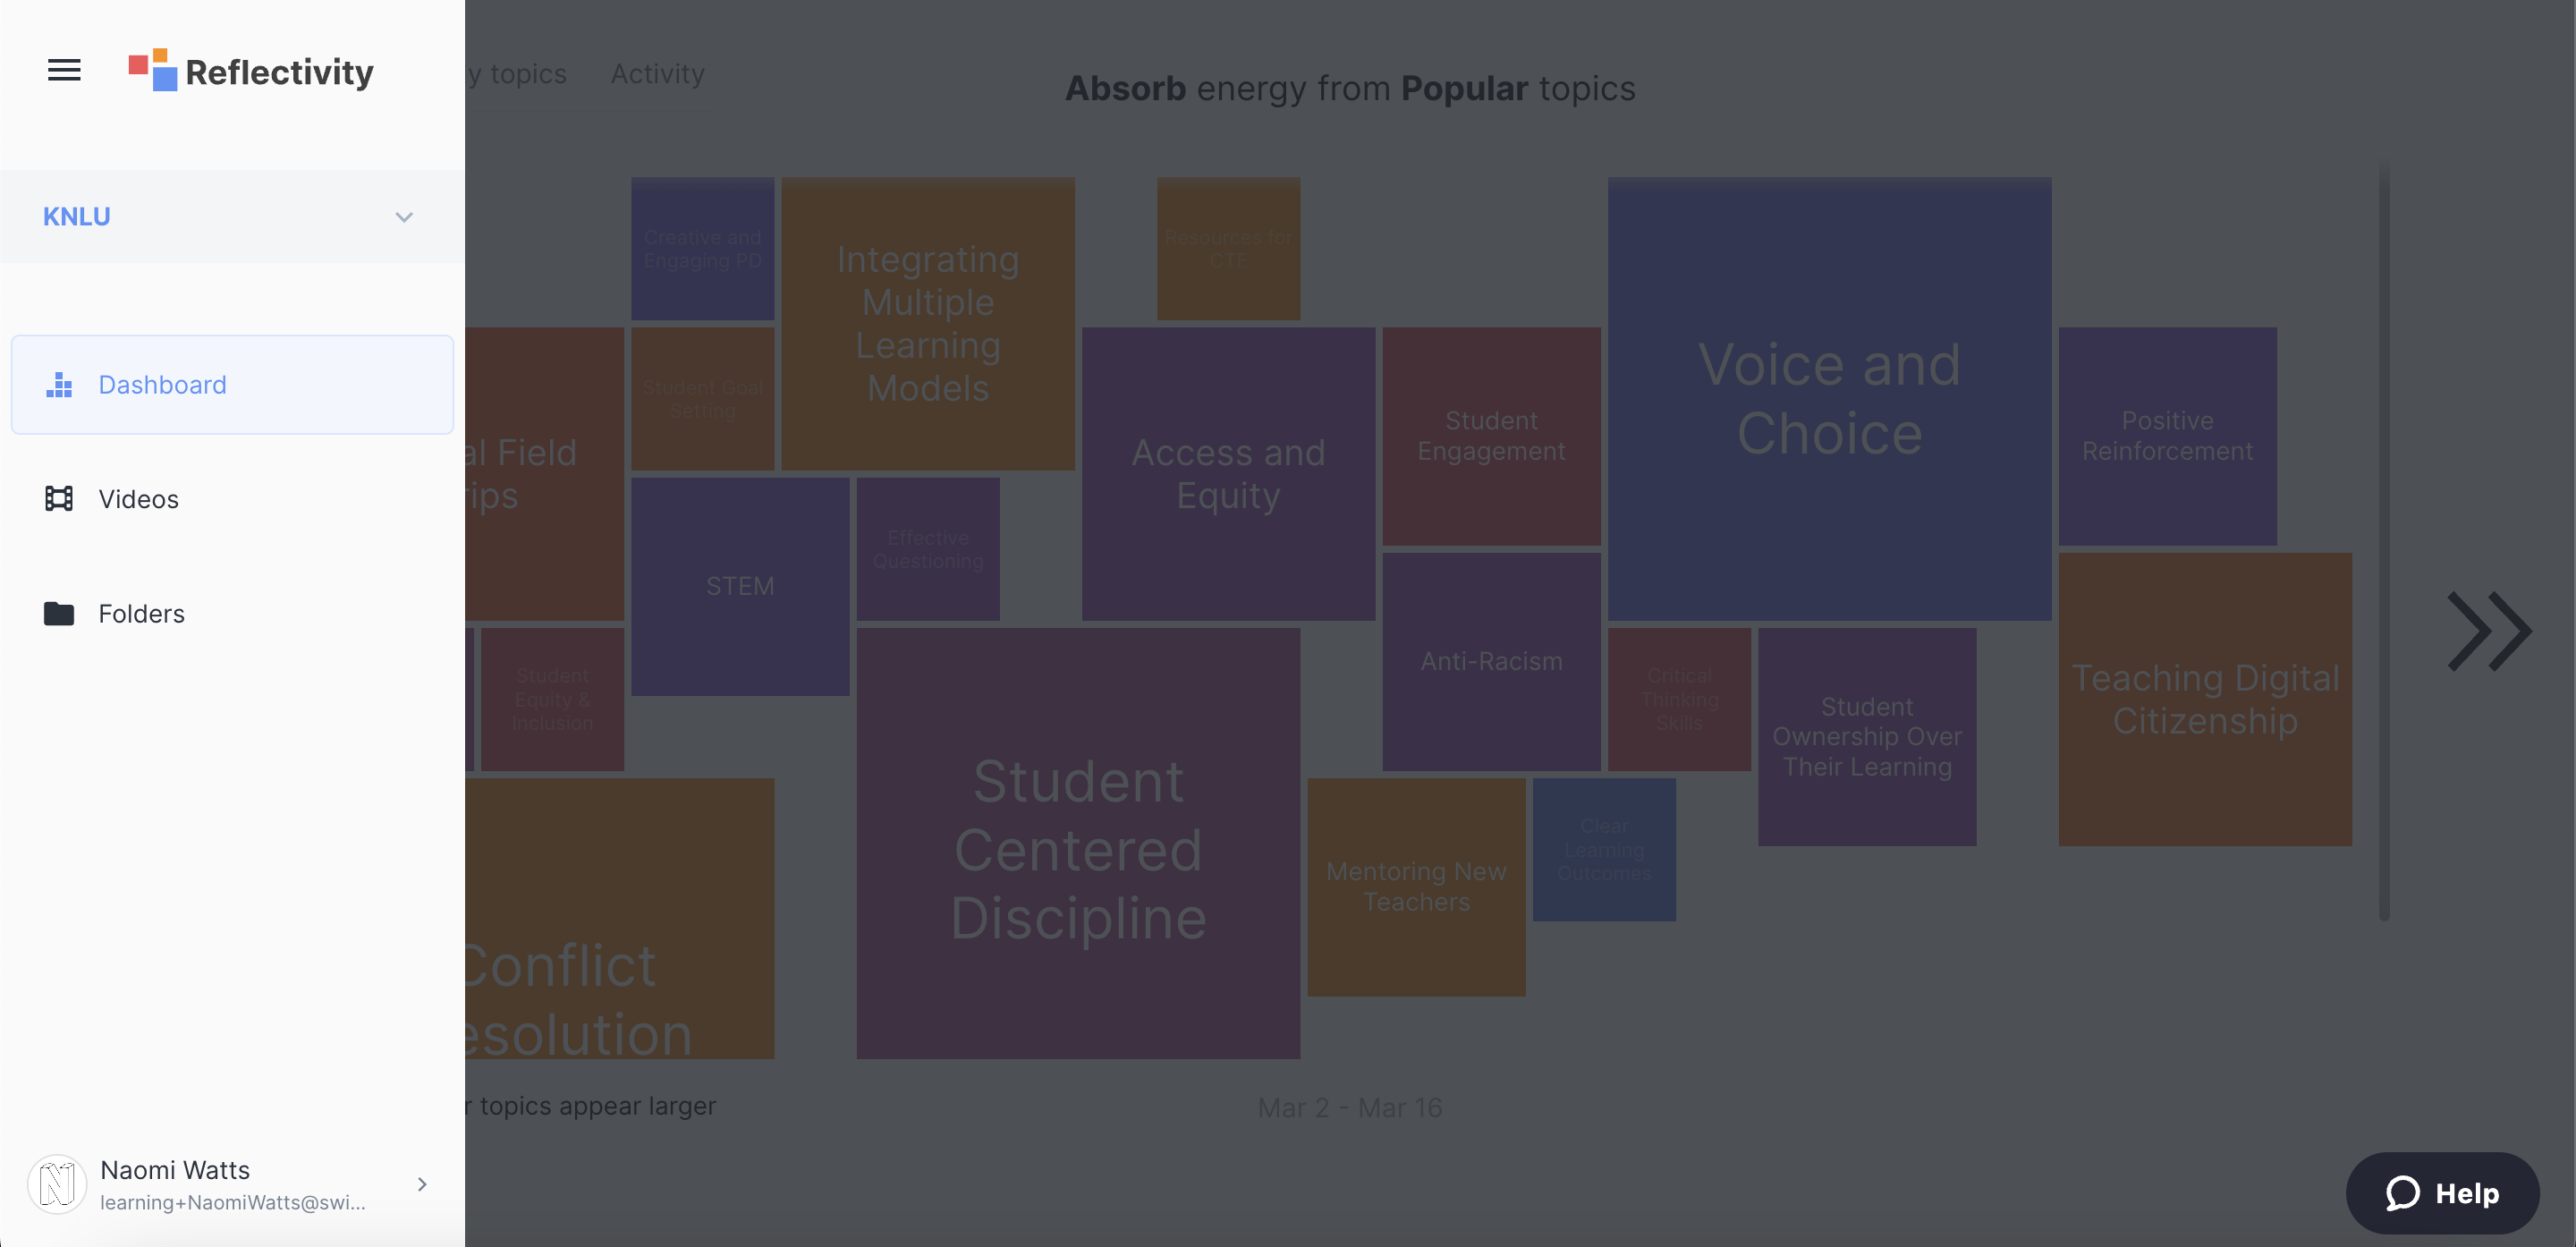Viewport: 2576px width, 1247px height.
Task: Click the hamburger menu icon
Action: 64,70
